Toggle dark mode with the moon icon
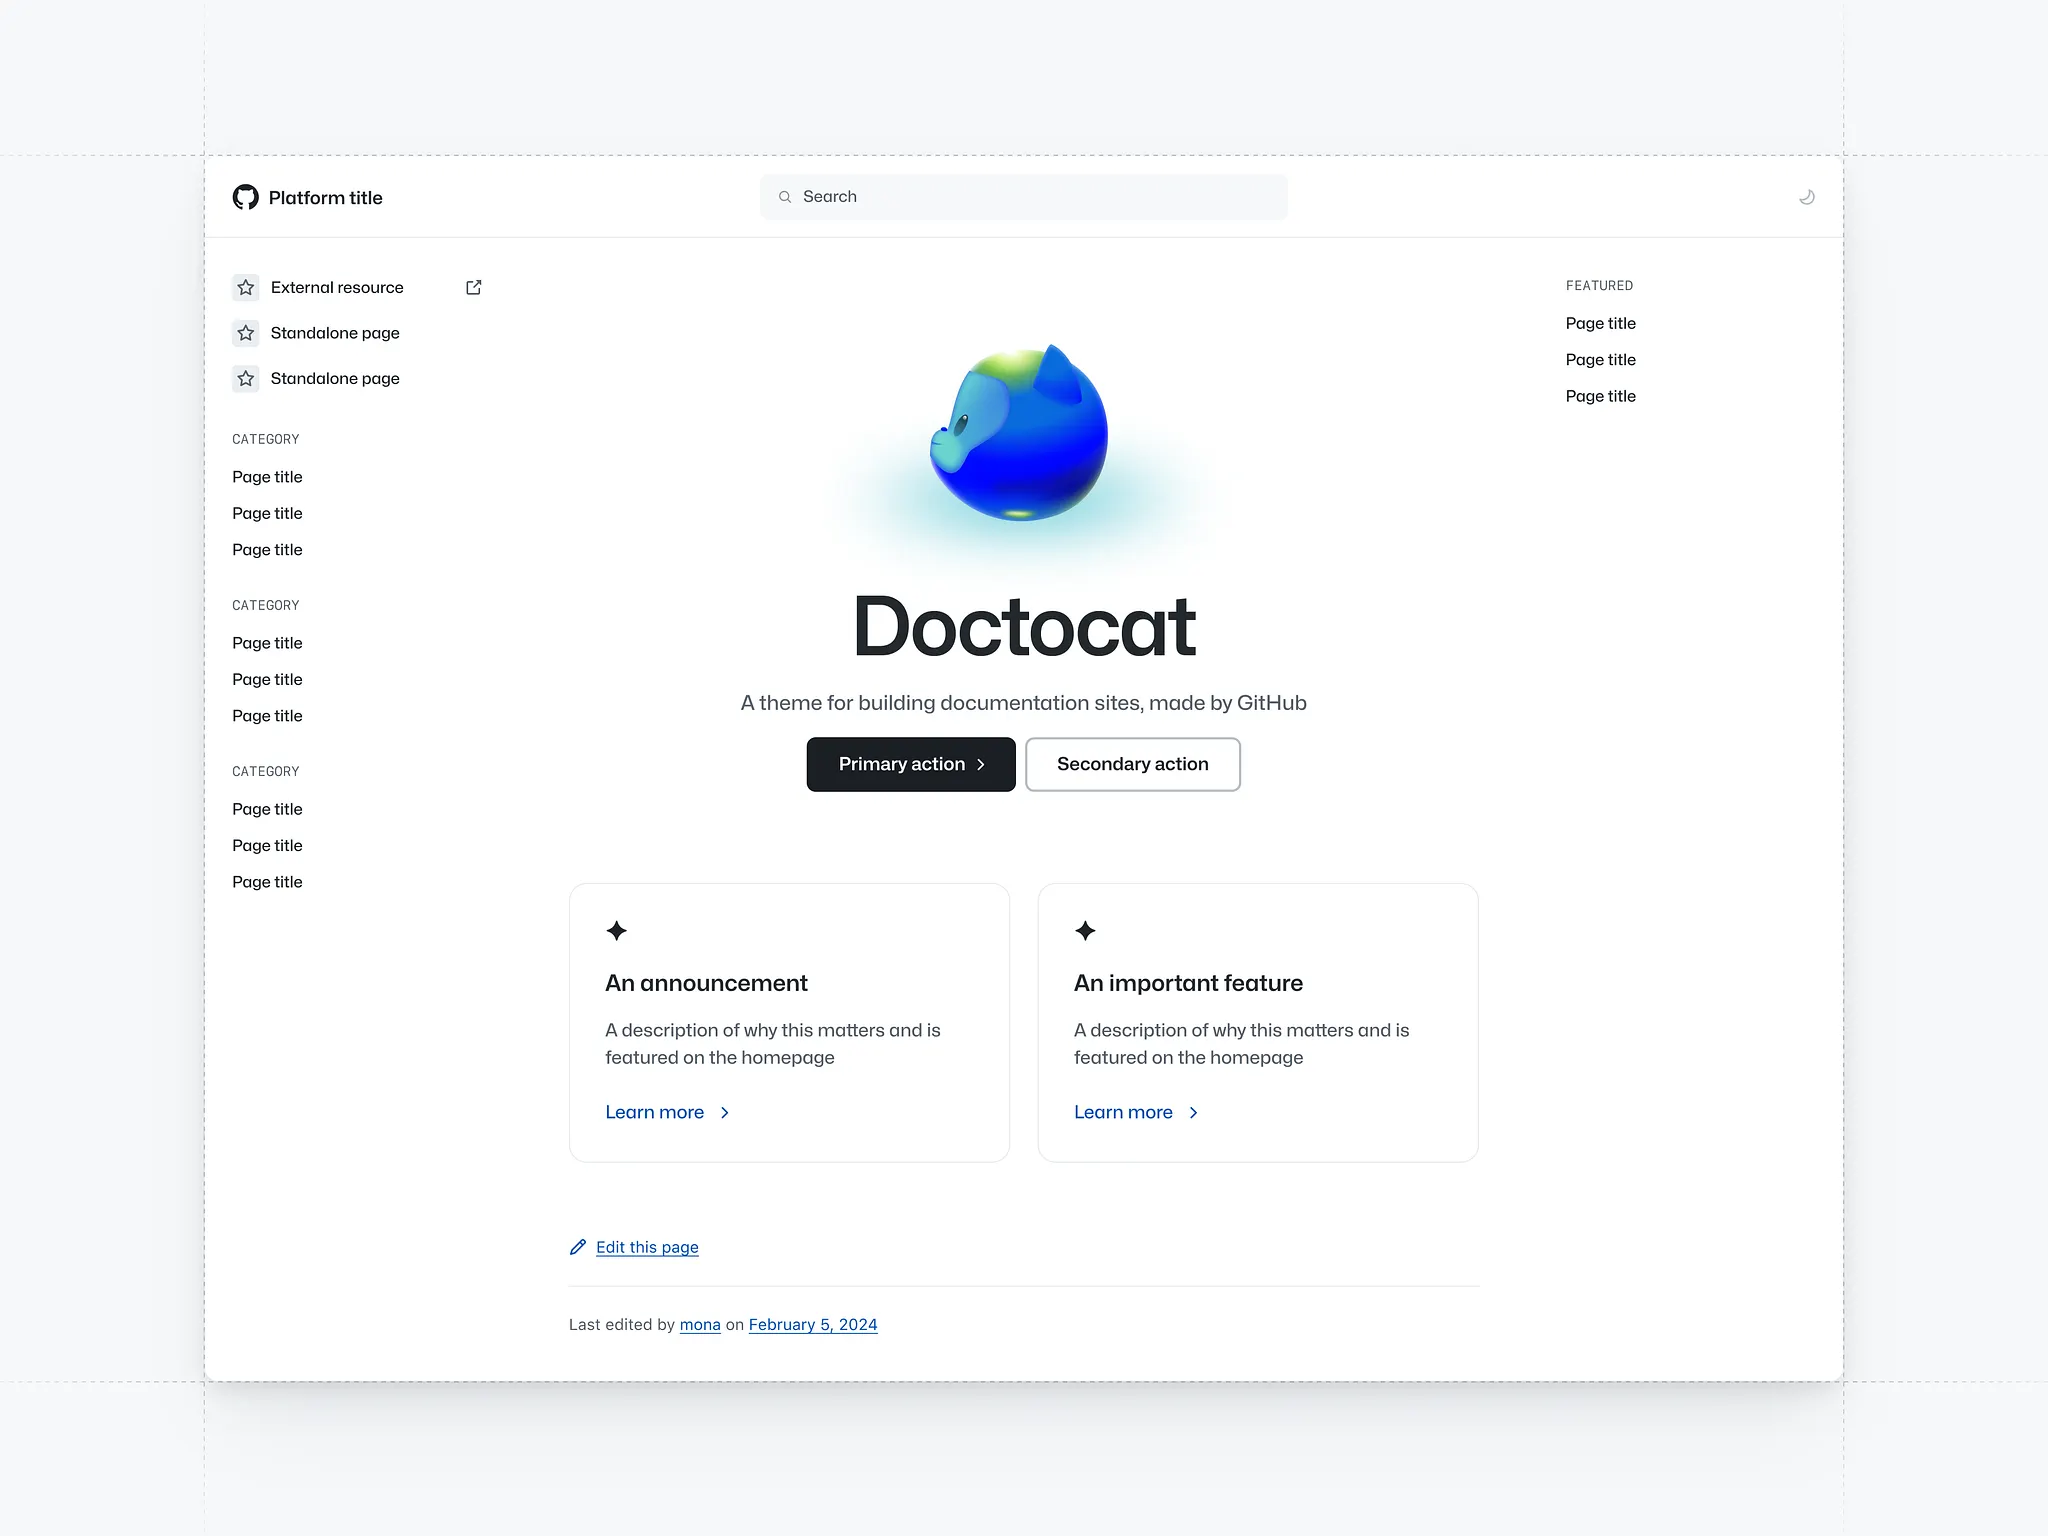Screen dimensions: 2048x1536 (x=1806, y=196)
